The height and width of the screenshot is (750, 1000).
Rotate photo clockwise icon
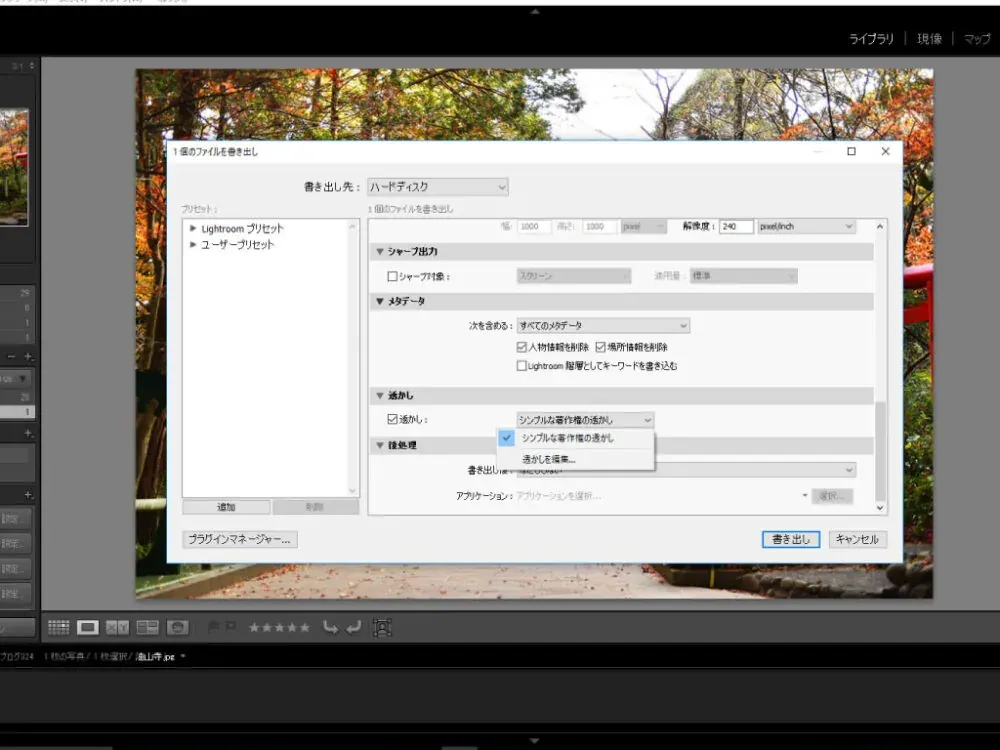353,628
